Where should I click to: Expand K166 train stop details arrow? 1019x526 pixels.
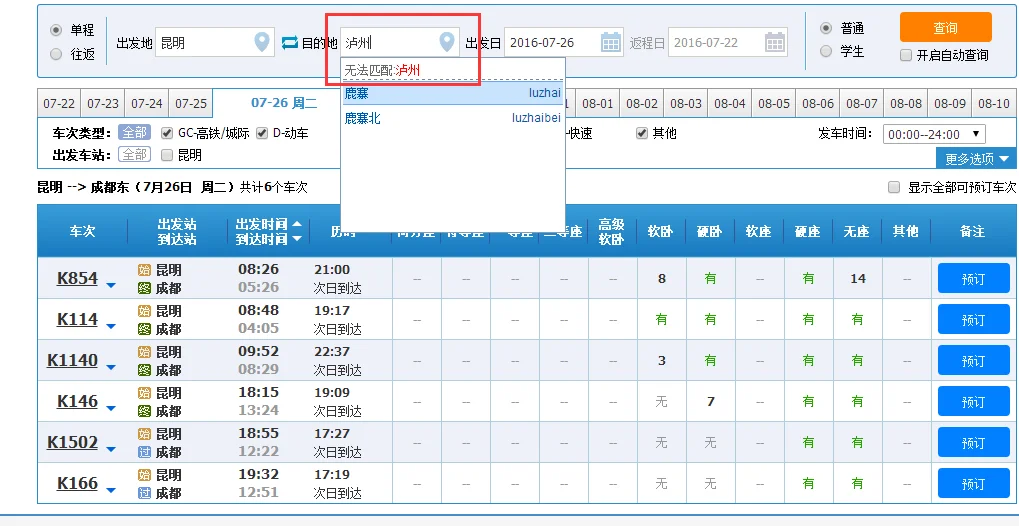point(111,490)
